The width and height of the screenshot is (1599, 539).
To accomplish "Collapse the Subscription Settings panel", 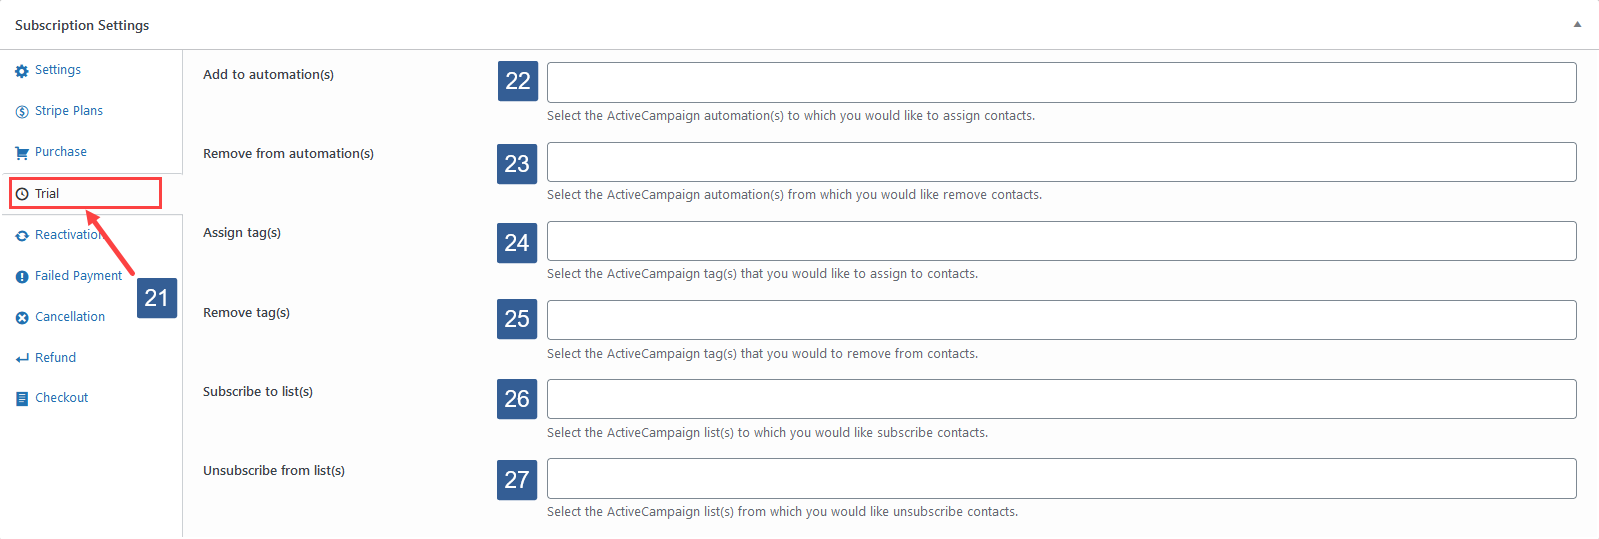I will (1577, 25).
